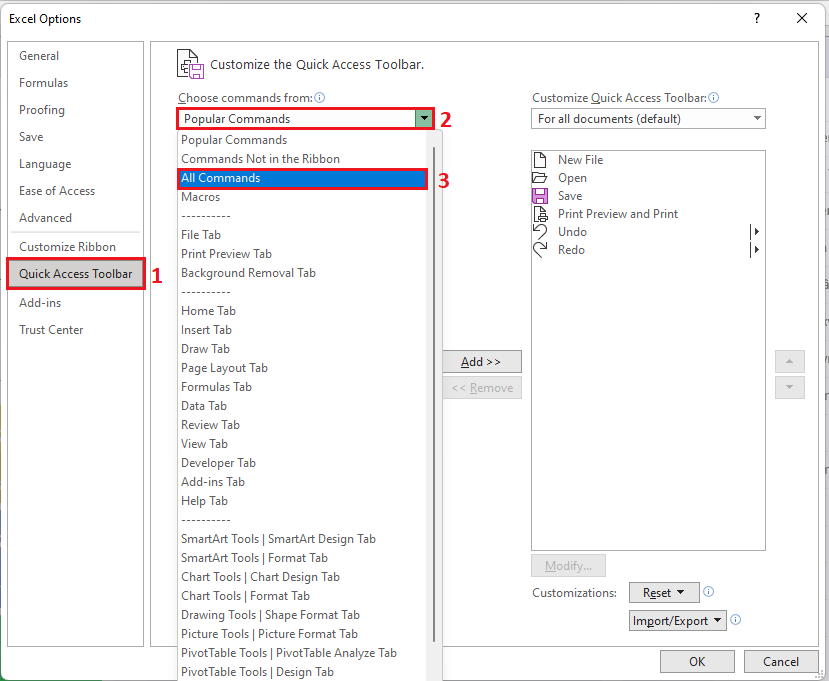Click the << Remove button
The height and width of the screenshot is (681, 829).
tap(482, 388)
